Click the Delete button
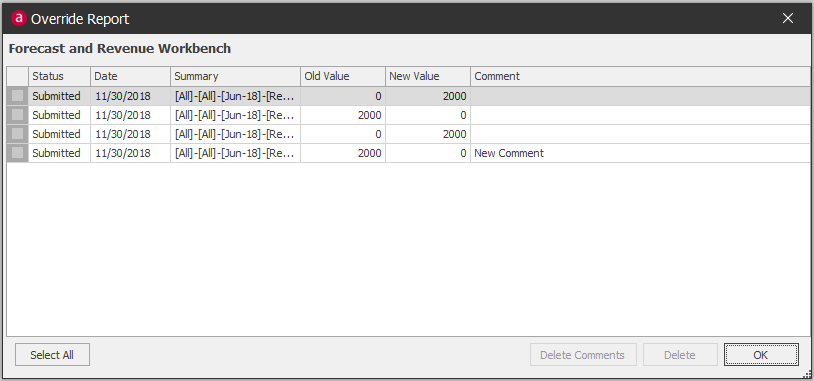 [x=680, y=355]
